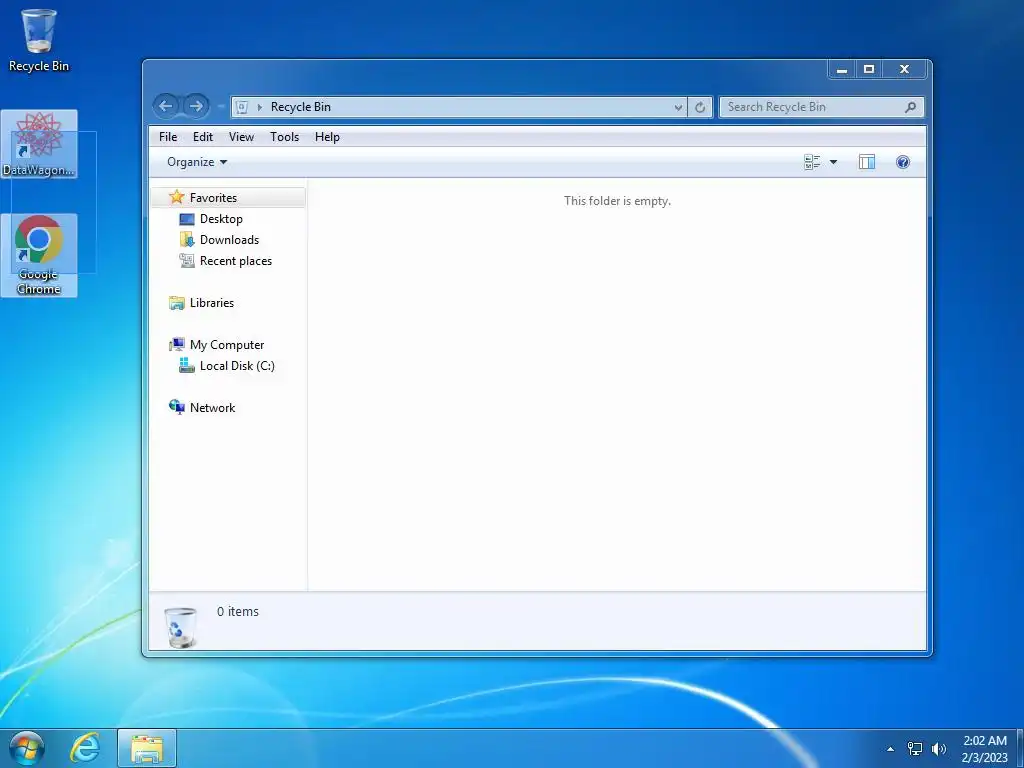Open My Computer in navigation pane

click(x=227, y=345)
